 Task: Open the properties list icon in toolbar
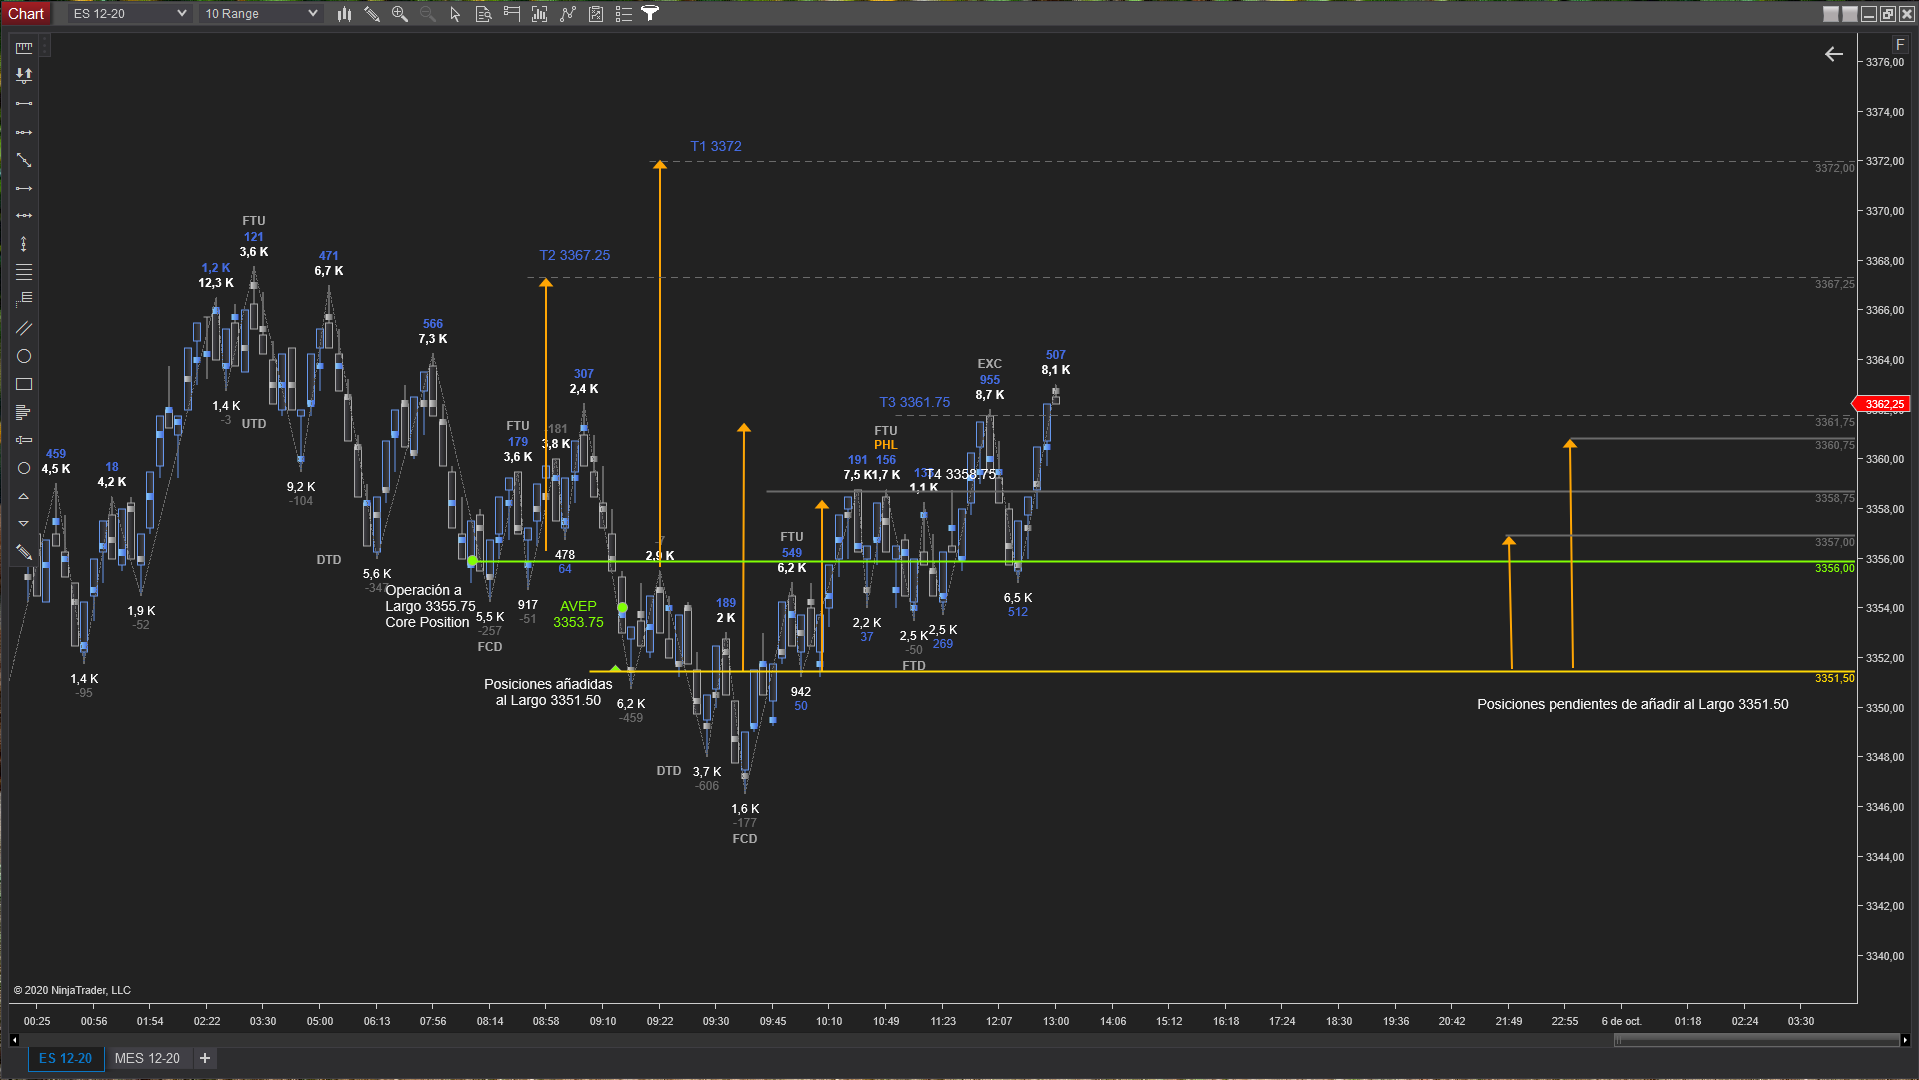tap(623, 14)
